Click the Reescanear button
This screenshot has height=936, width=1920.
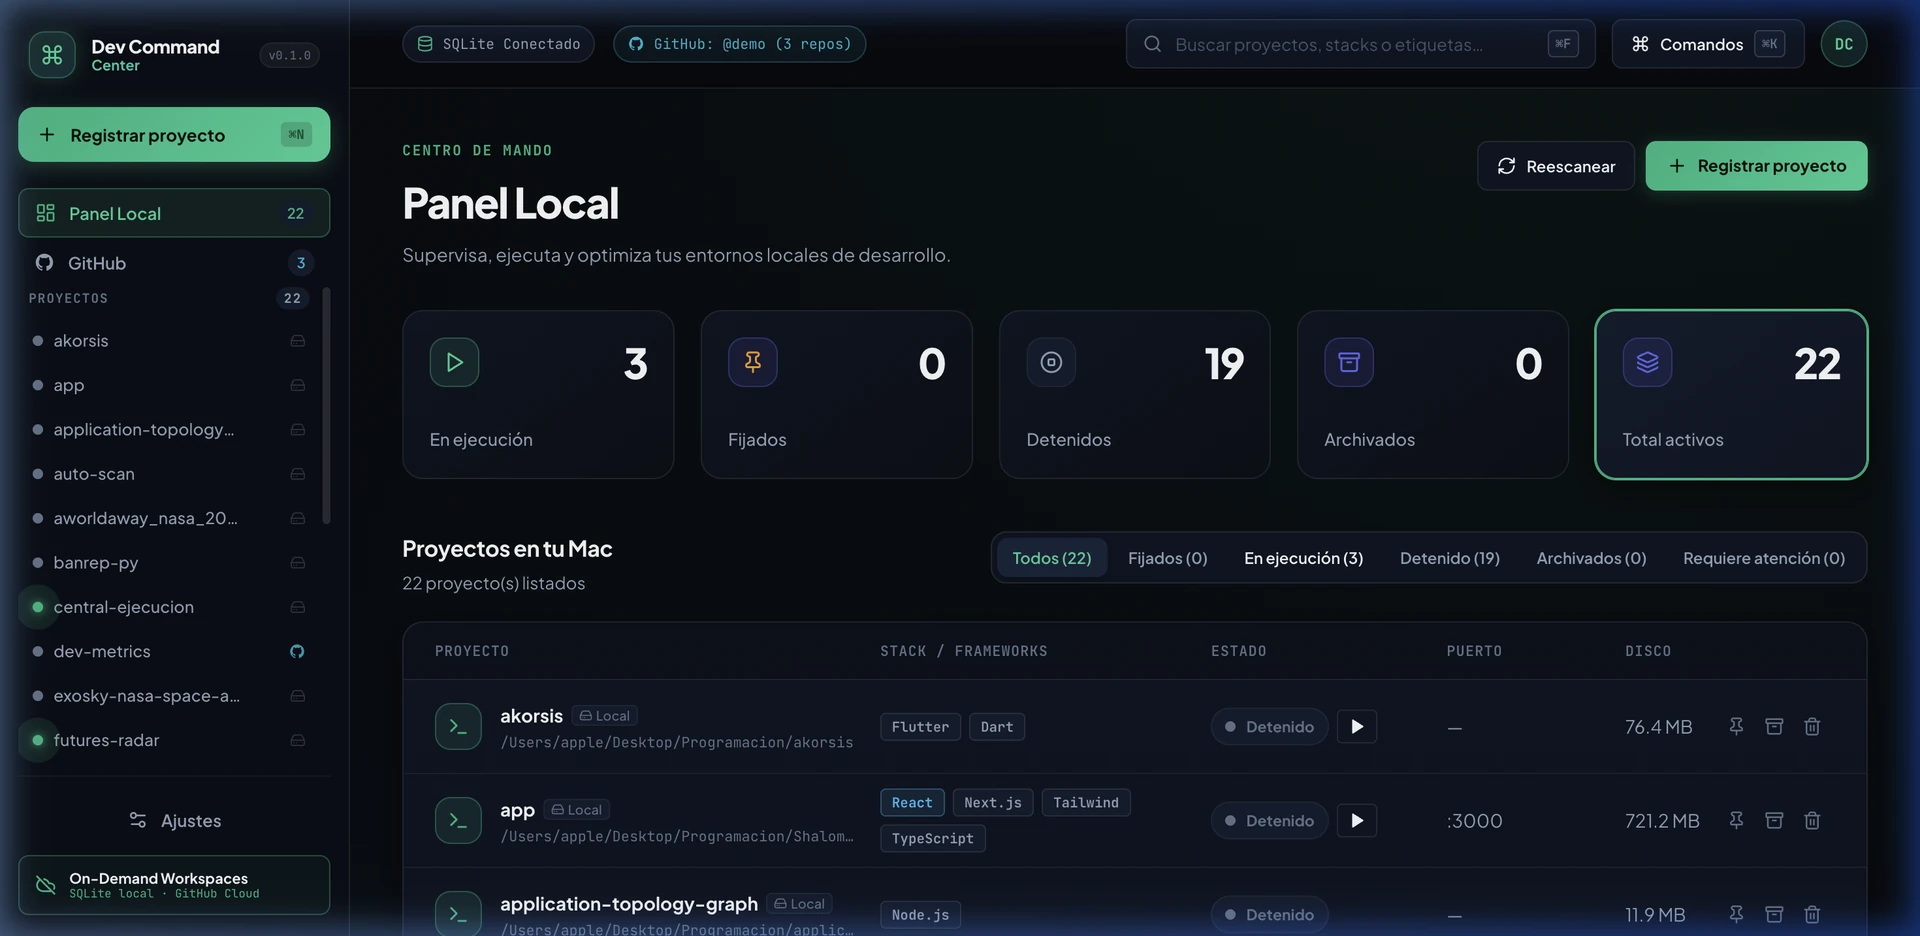point(1556,166)
